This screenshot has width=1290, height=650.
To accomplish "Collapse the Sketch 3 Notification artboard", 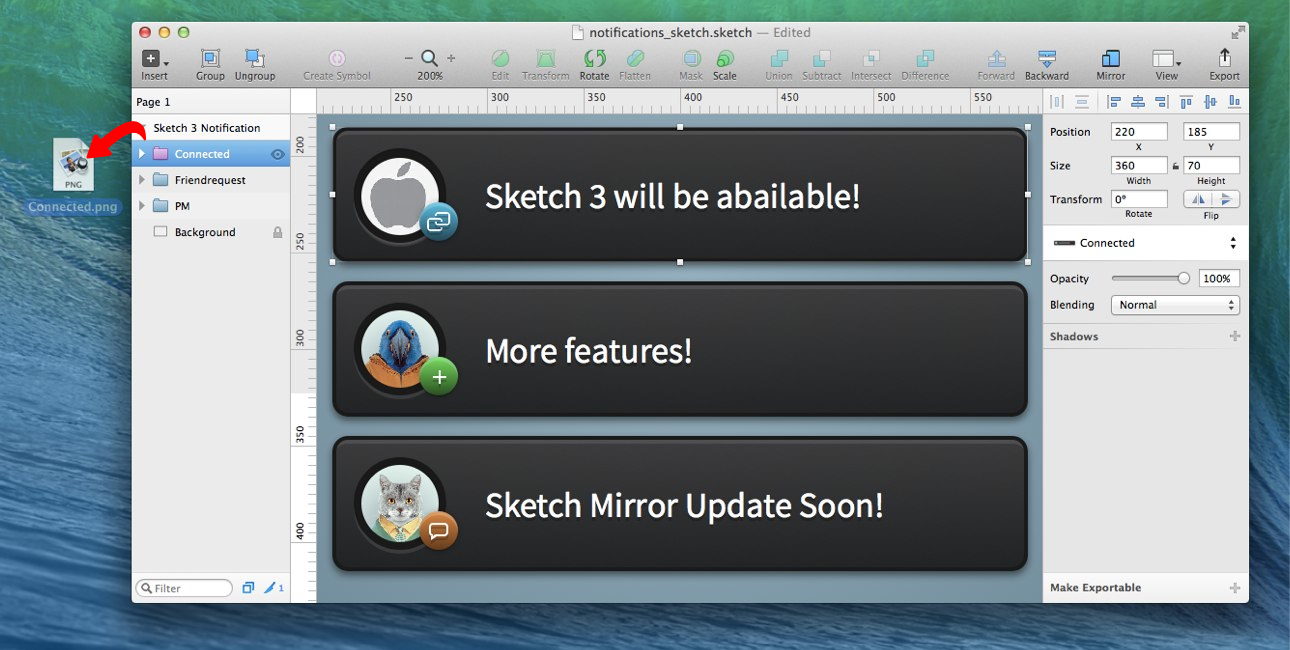I will coord(142,128).
